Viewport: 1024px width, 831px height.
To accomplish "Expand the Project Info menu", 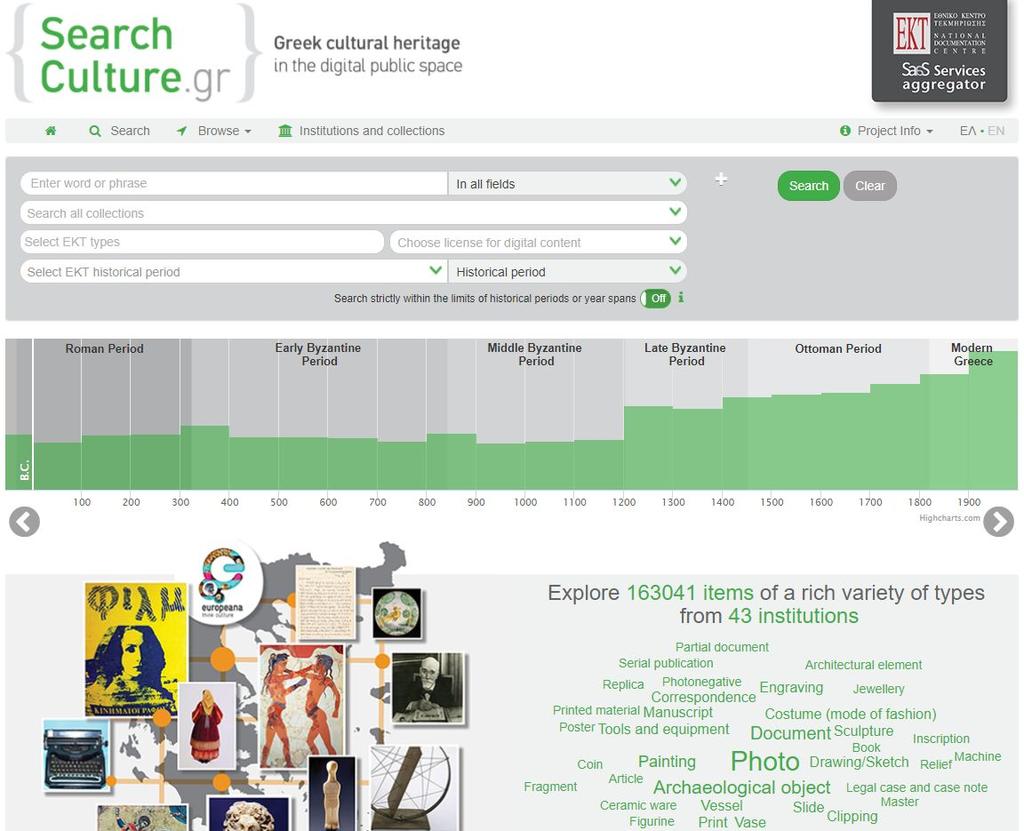I will click(x=895, y=131).
